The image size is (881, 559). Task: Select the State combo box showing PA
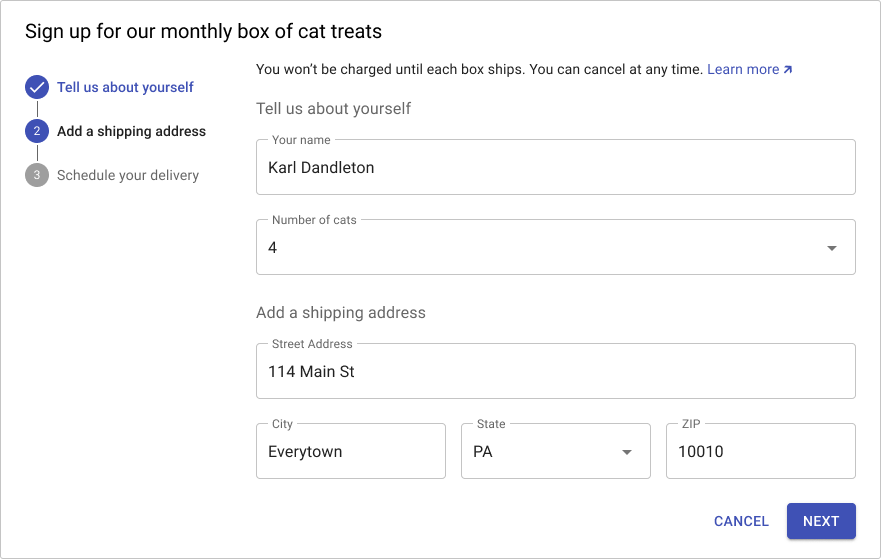coord(556,451)
